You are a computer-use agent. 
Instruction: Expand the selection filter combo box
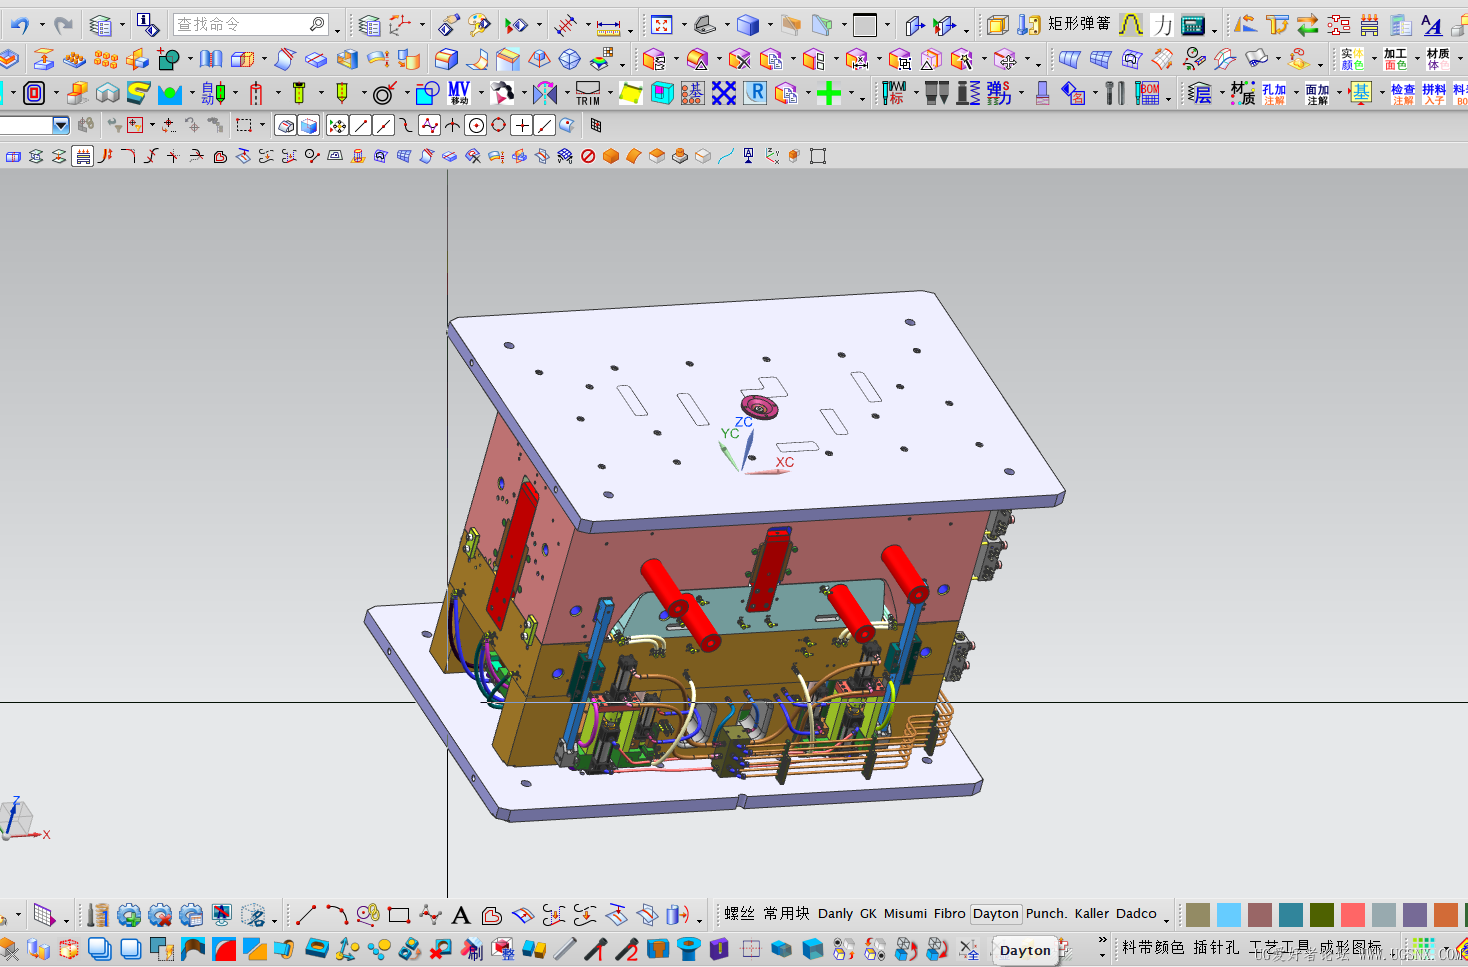click(x=61, y=125)
